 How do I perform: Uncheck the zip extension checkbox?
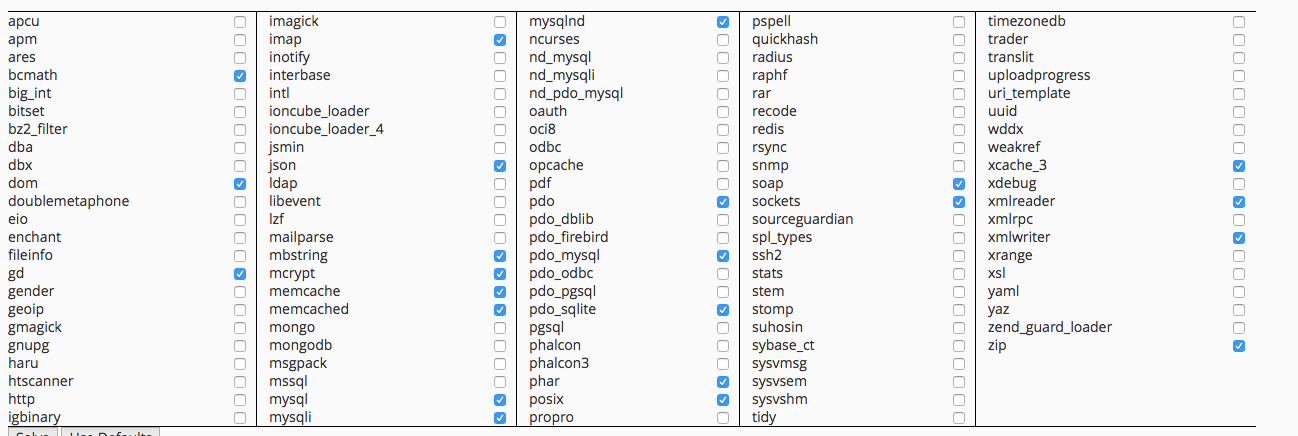pyautogui.click(x=1240, y=345)
